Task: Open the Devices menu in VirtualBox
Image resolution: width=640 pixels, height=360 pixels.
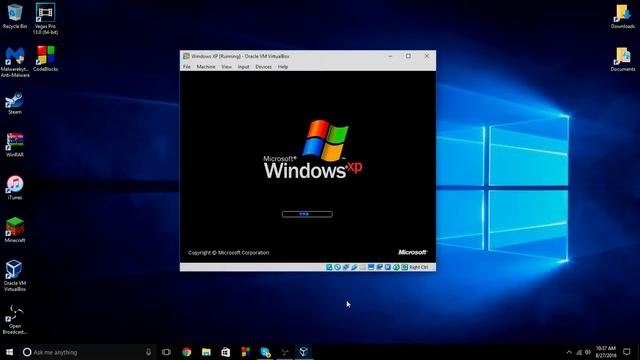Action: point(263,67)
